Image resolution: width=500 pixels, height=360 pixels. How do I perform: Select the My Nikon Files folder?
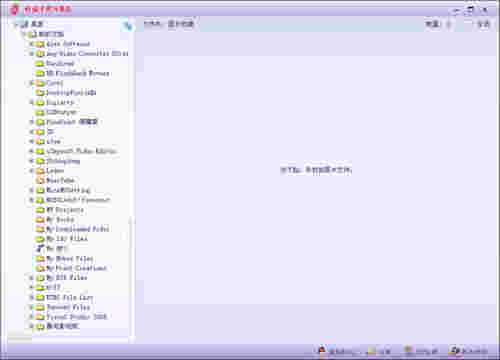[x=70, y=258]
